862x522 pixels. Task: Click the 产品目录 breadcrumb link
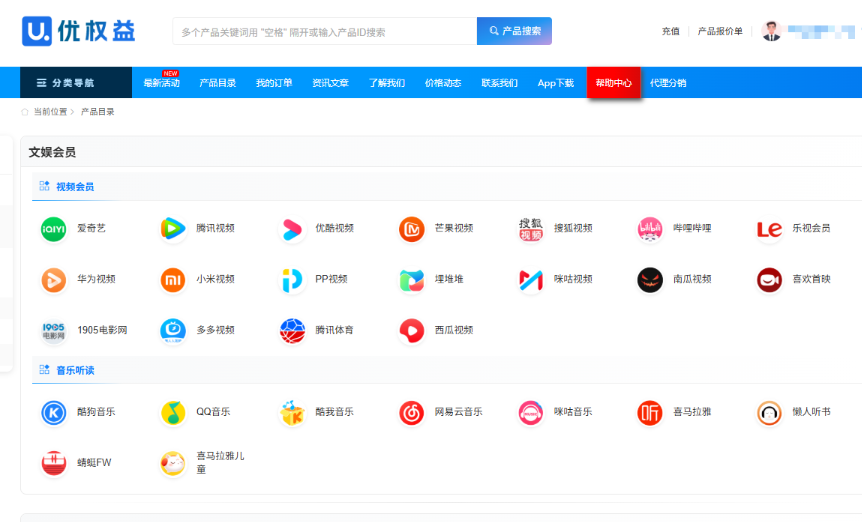(98, 112)
